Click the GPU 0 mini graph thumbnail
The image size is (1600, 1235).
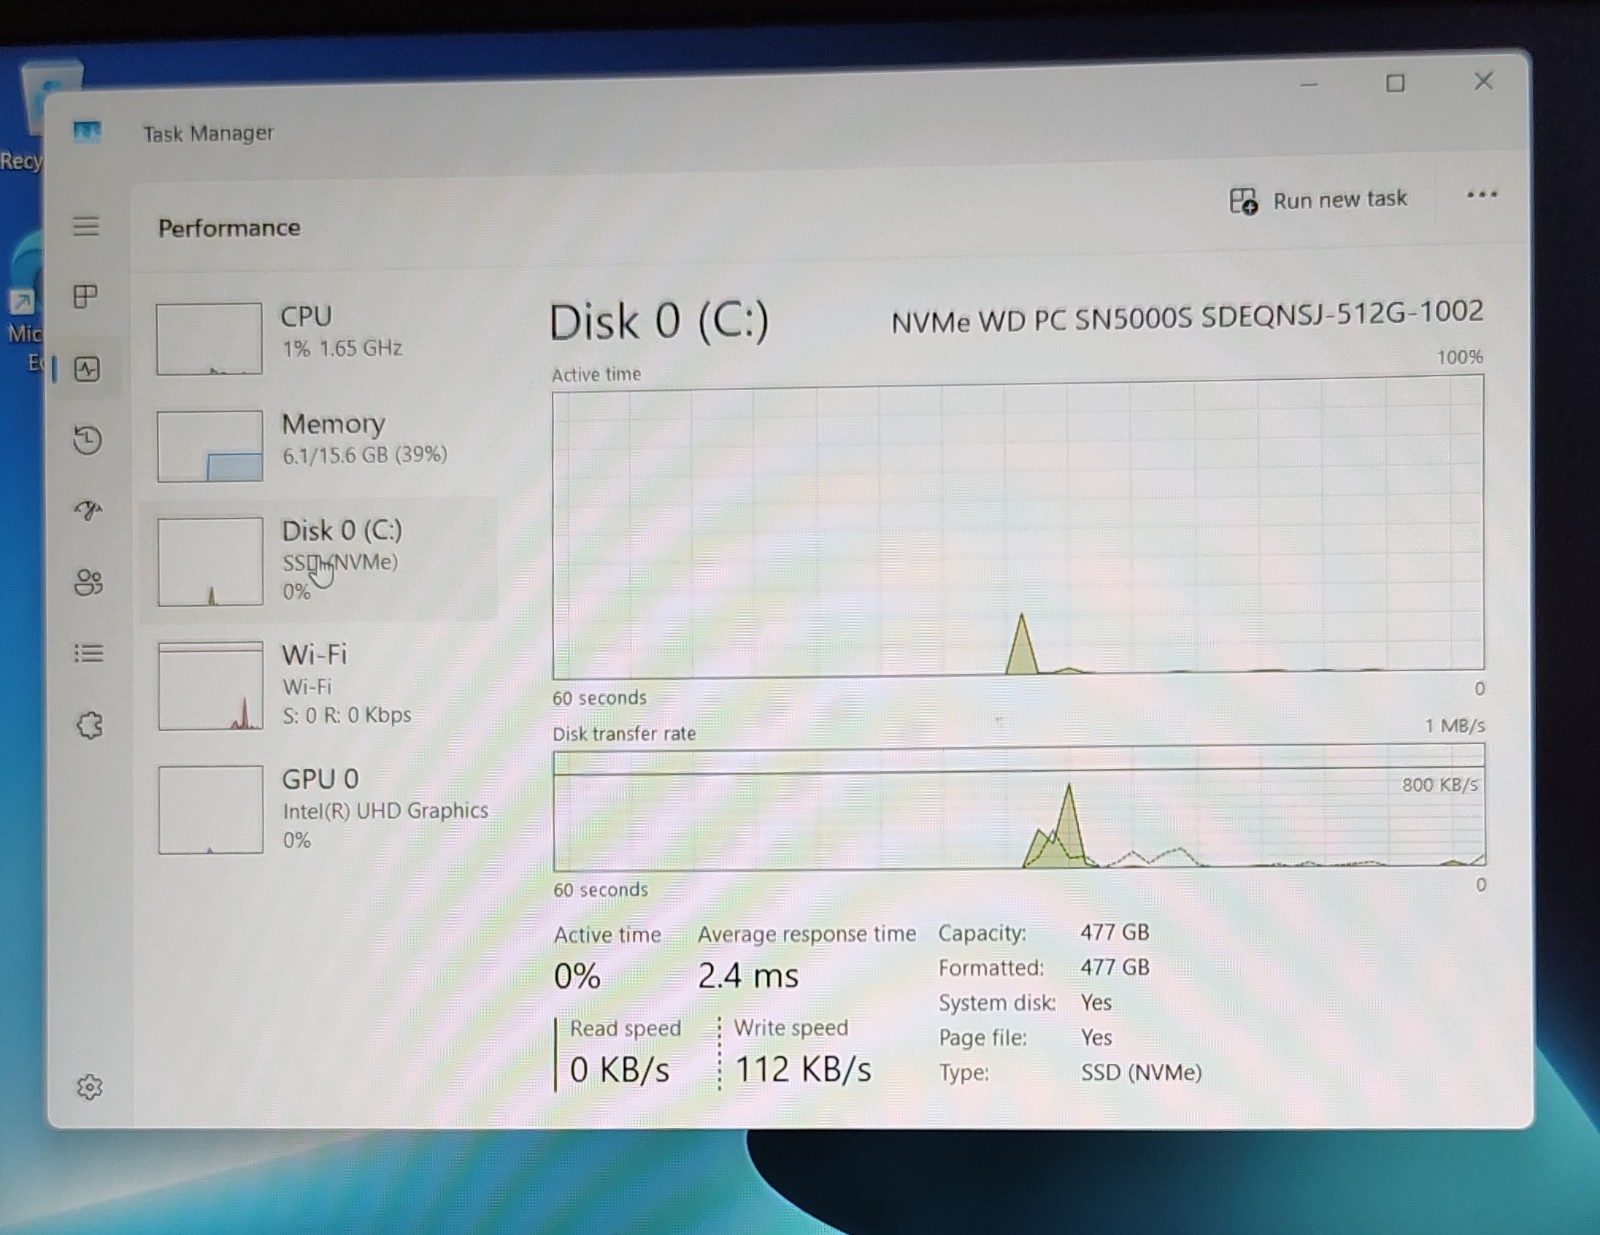pos(211,810)
